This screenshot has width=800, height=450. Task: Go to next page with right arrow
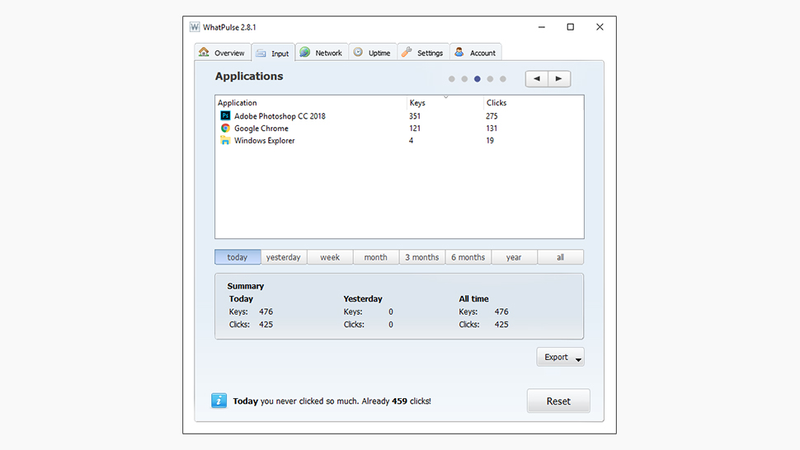[559, 79]
